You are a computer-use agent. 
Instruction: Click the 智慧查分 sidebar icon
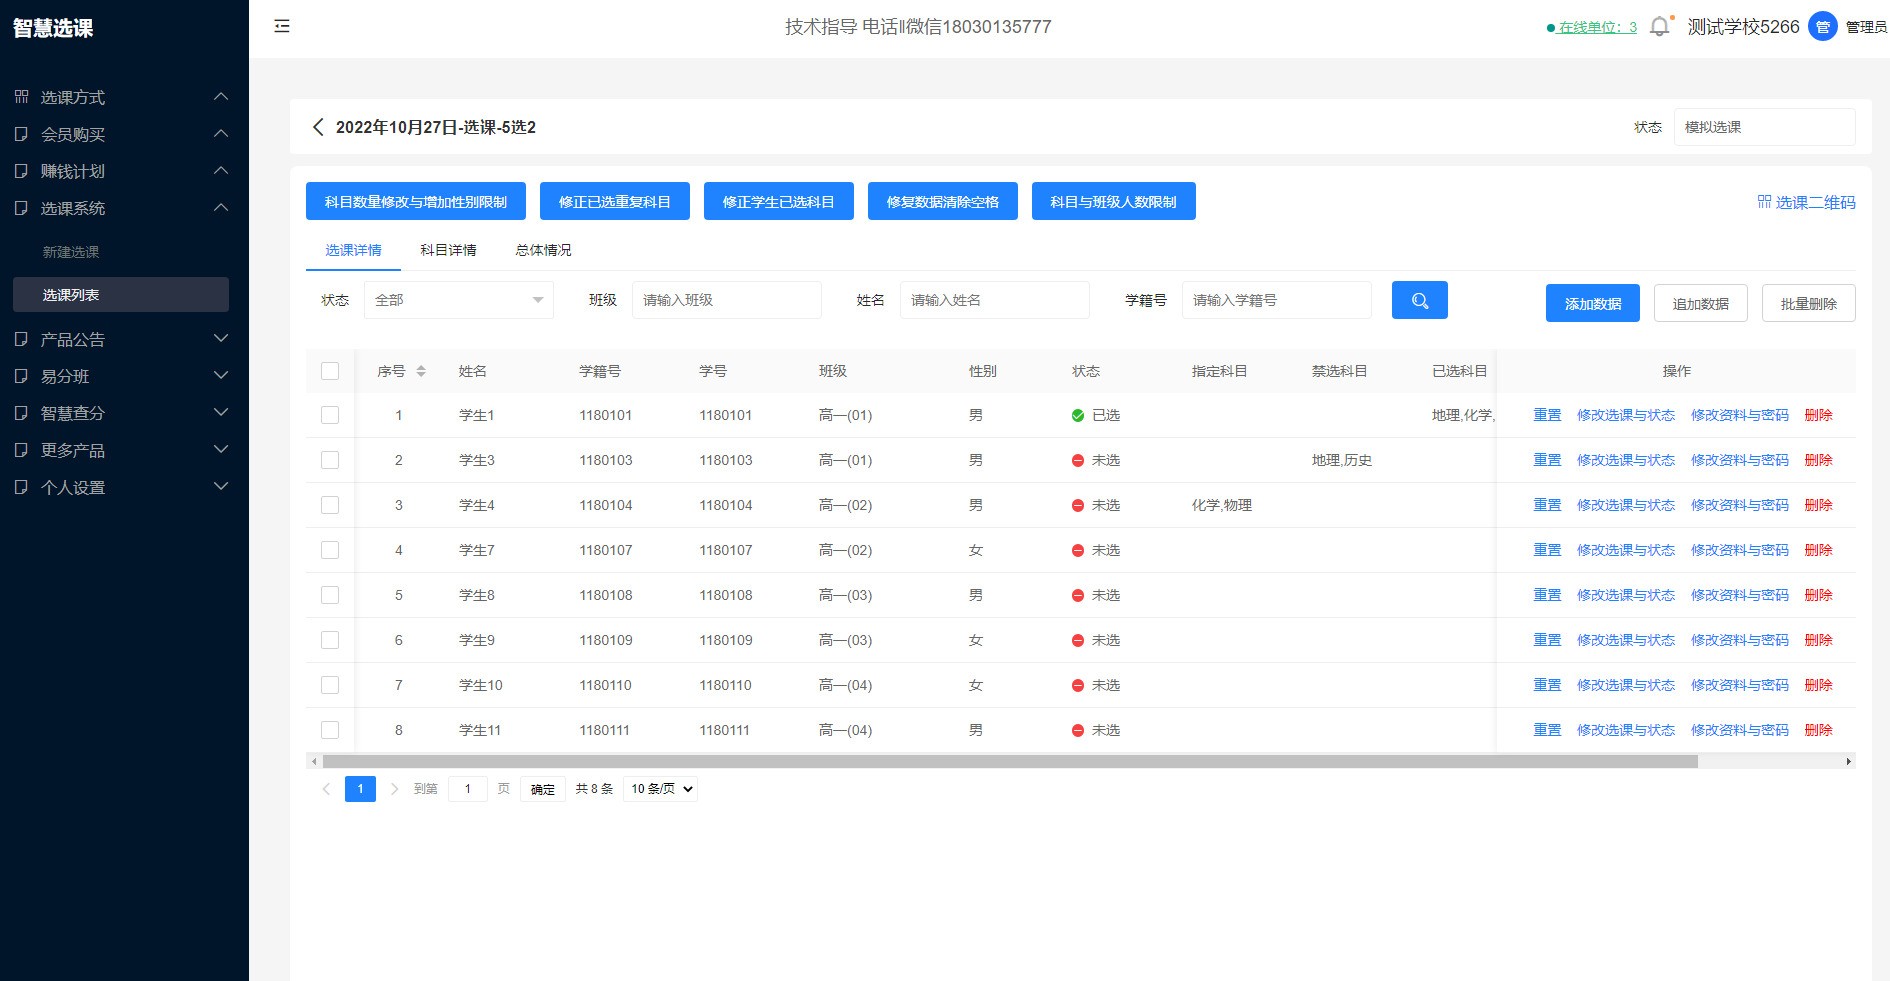(x=21, y=413)
